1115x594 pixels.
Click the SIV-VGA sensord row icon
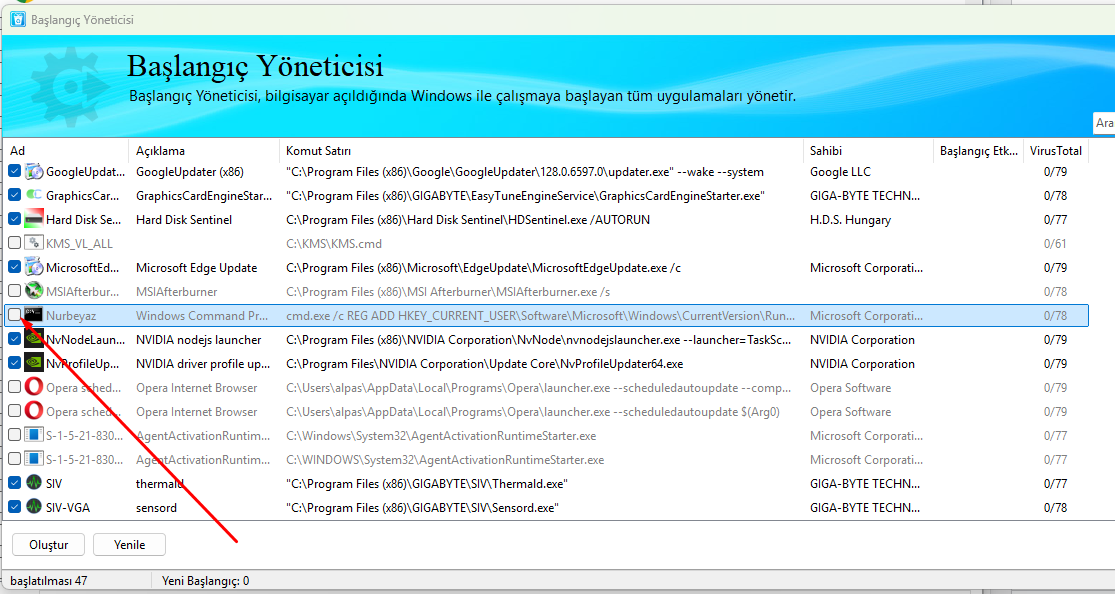click(33, 508)
